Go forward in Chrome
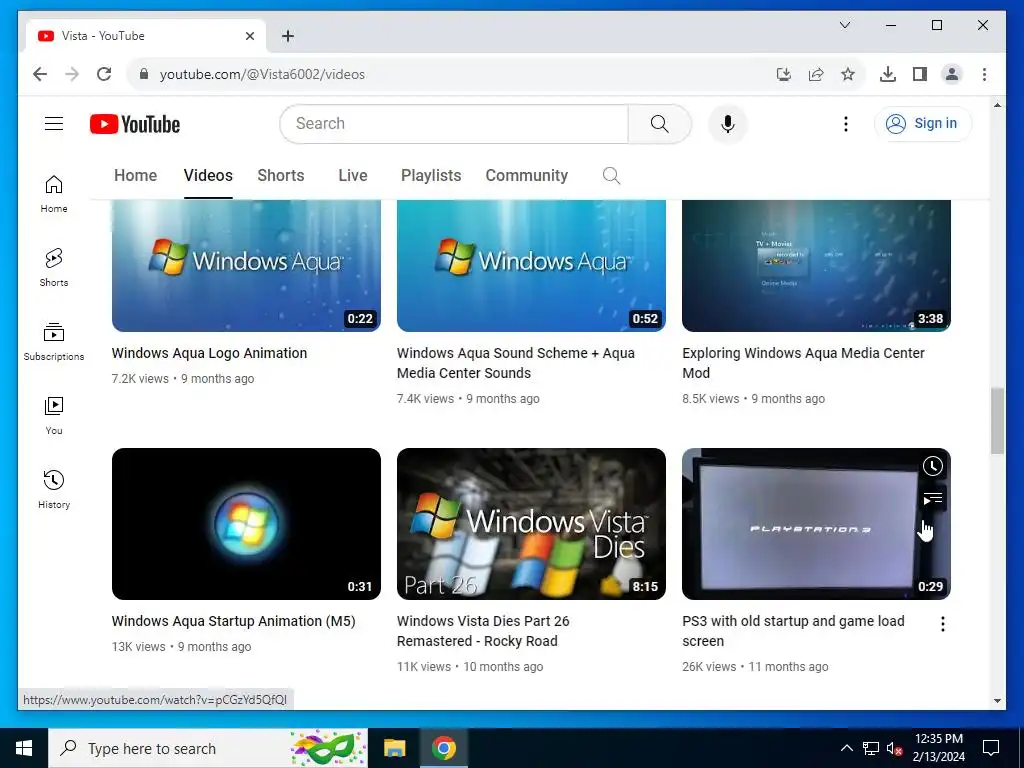 [72, 74]
